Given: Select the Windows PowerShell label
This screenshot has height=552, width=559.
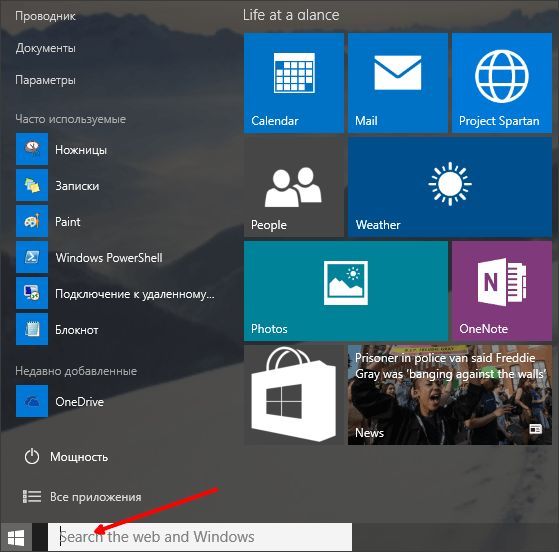Looking at the screenshot, I should (109, 258).
